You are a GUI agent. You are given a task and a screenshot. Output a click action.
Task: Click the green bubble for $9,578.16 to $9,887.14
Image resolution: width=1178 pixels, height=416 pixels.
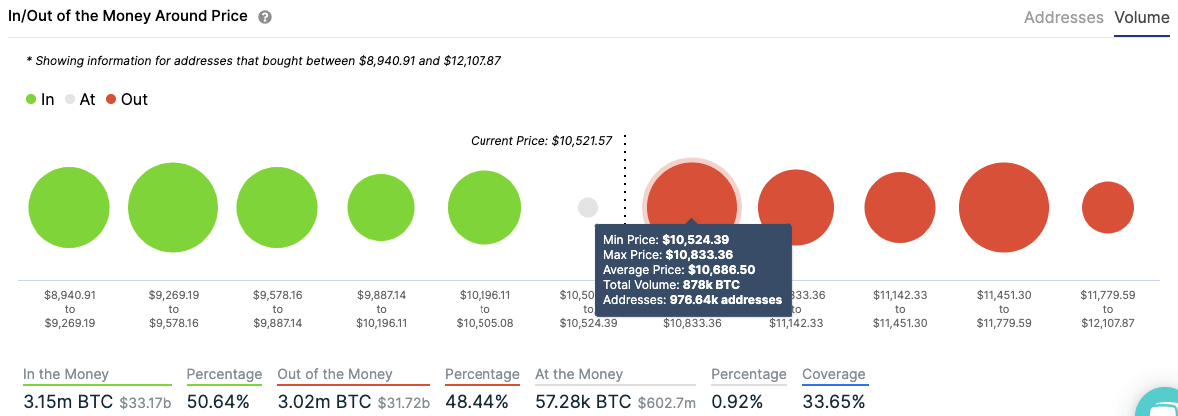pos(277,208)
